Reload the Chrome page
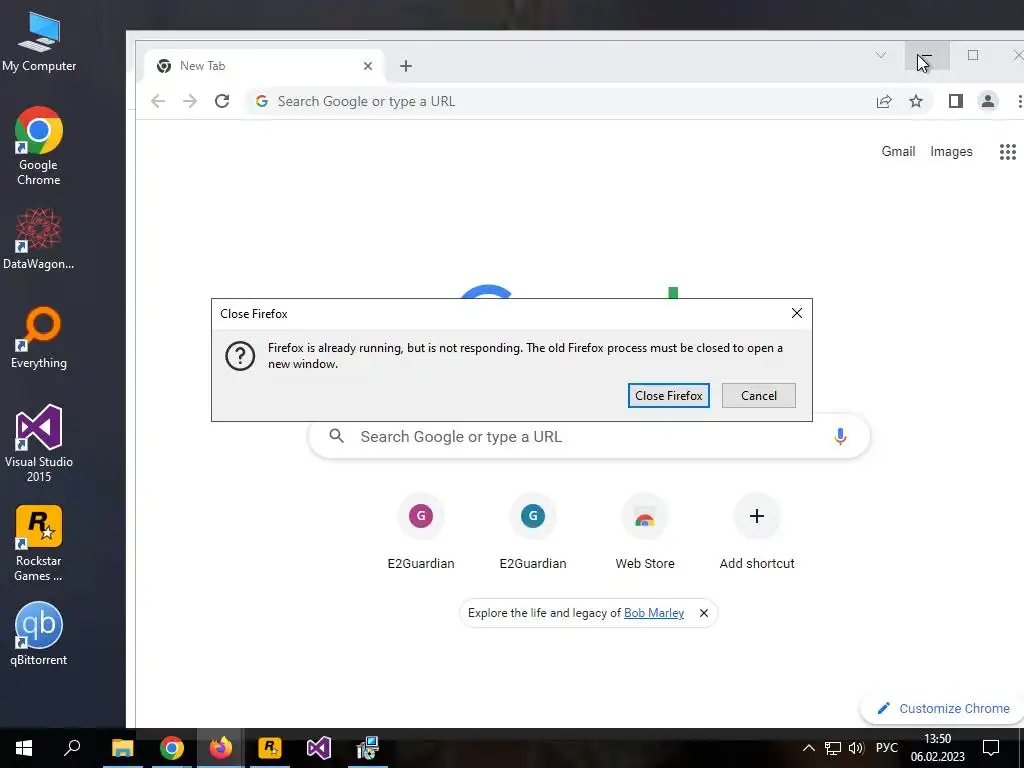Screen dimensions: 1024x768 tap(222, 101)
